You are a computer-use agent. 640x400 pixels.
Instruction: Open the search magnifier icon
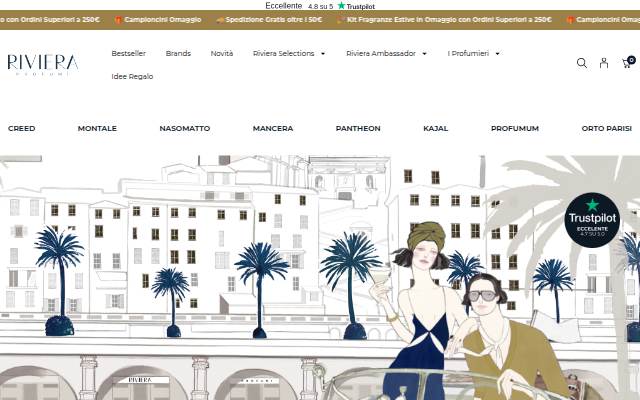tap(582, 63)
